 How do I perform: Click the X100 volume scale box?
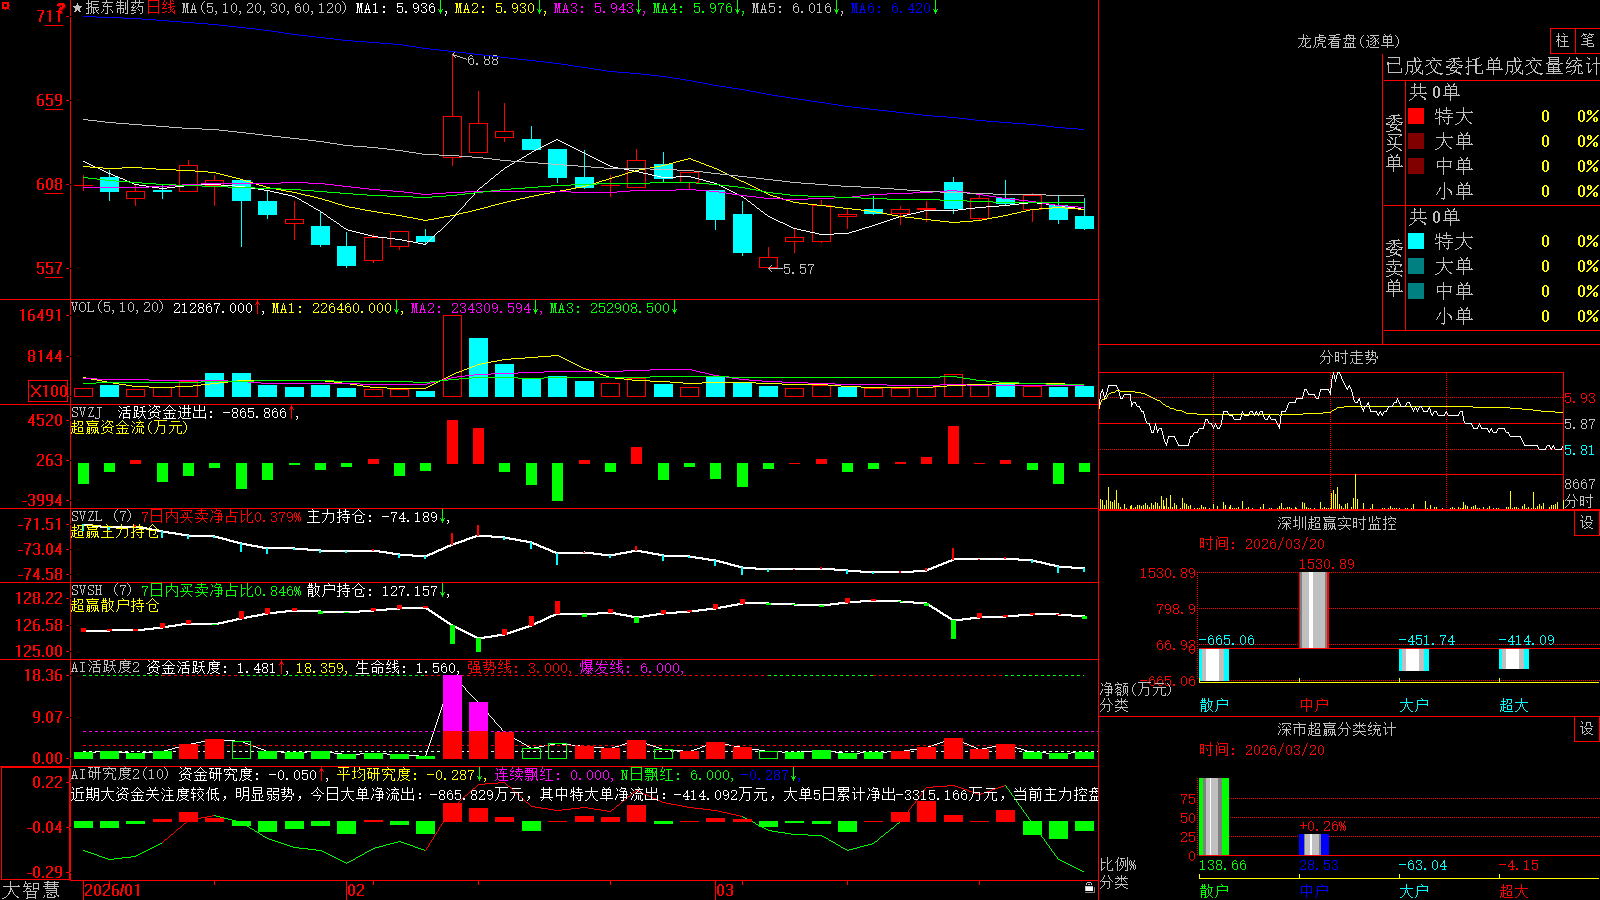click(48, 391)
